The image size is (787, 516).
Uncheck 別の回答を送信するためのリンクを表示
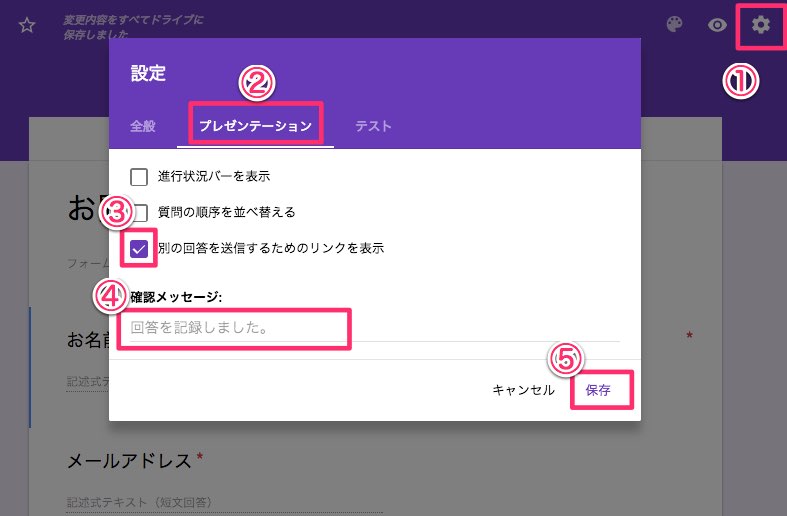point(139,248)
